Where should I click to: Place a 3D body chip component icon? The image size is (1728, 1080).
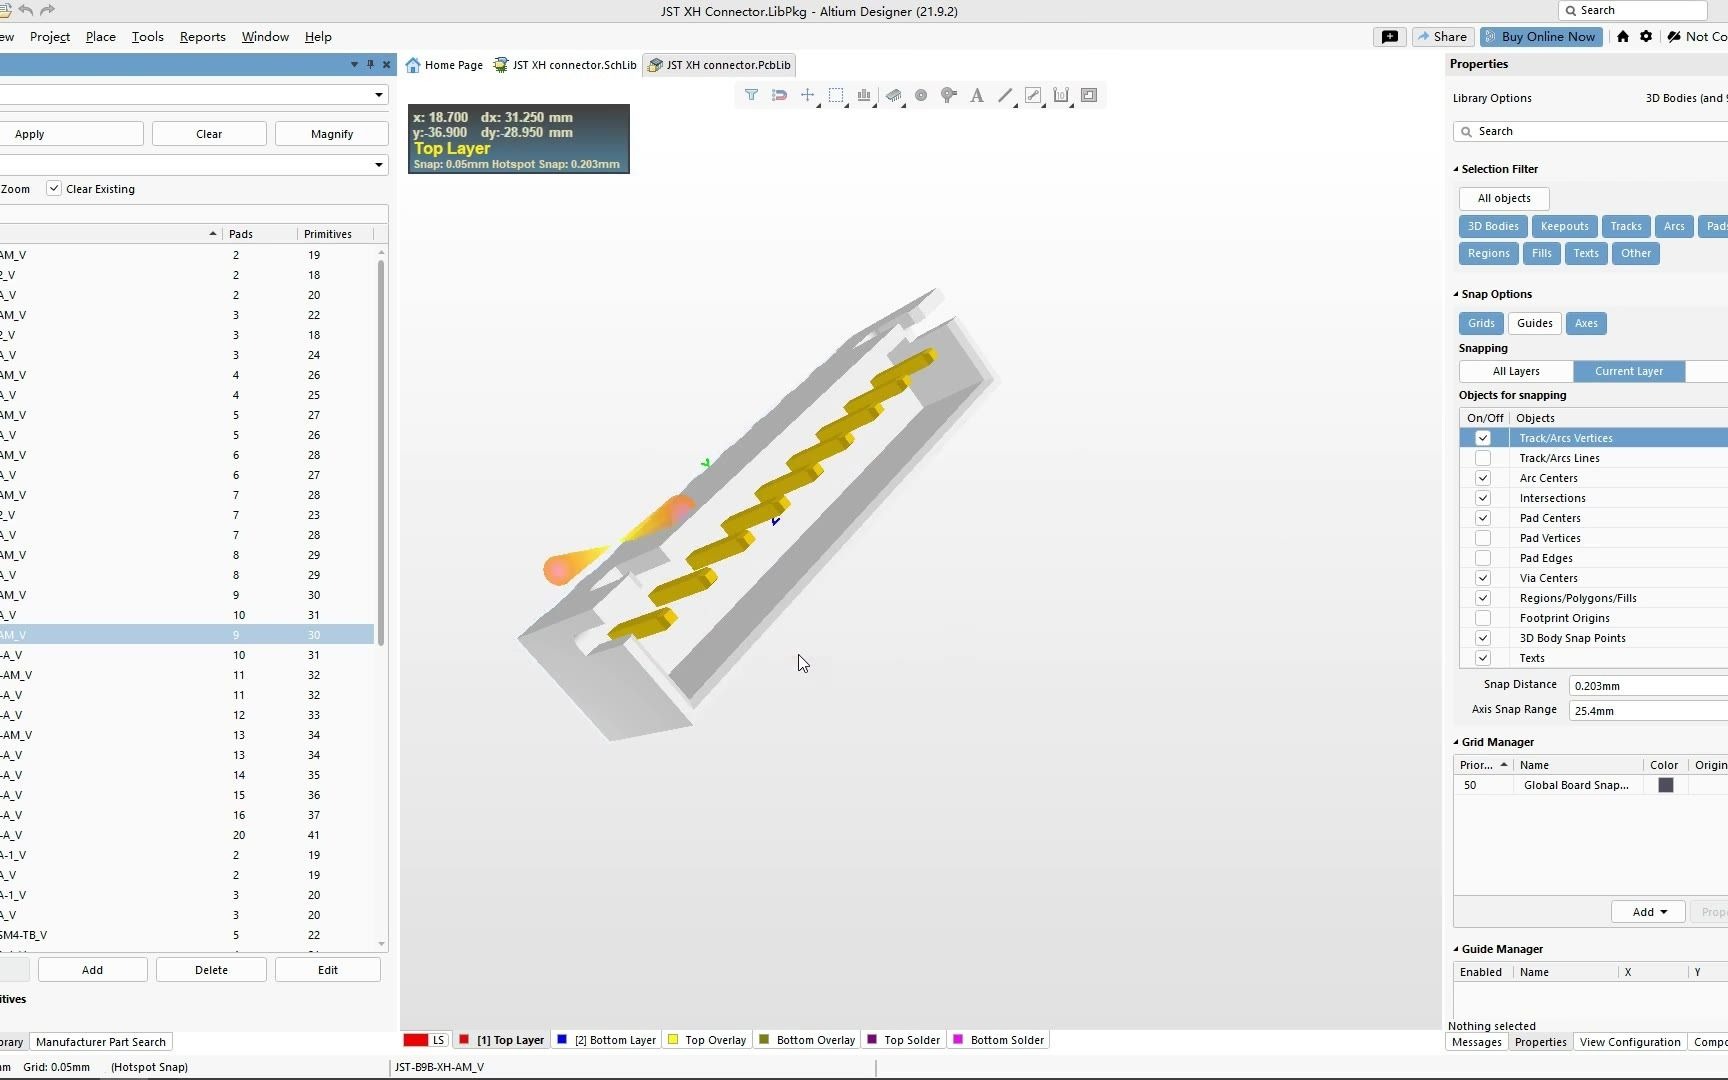click(893, 95)
